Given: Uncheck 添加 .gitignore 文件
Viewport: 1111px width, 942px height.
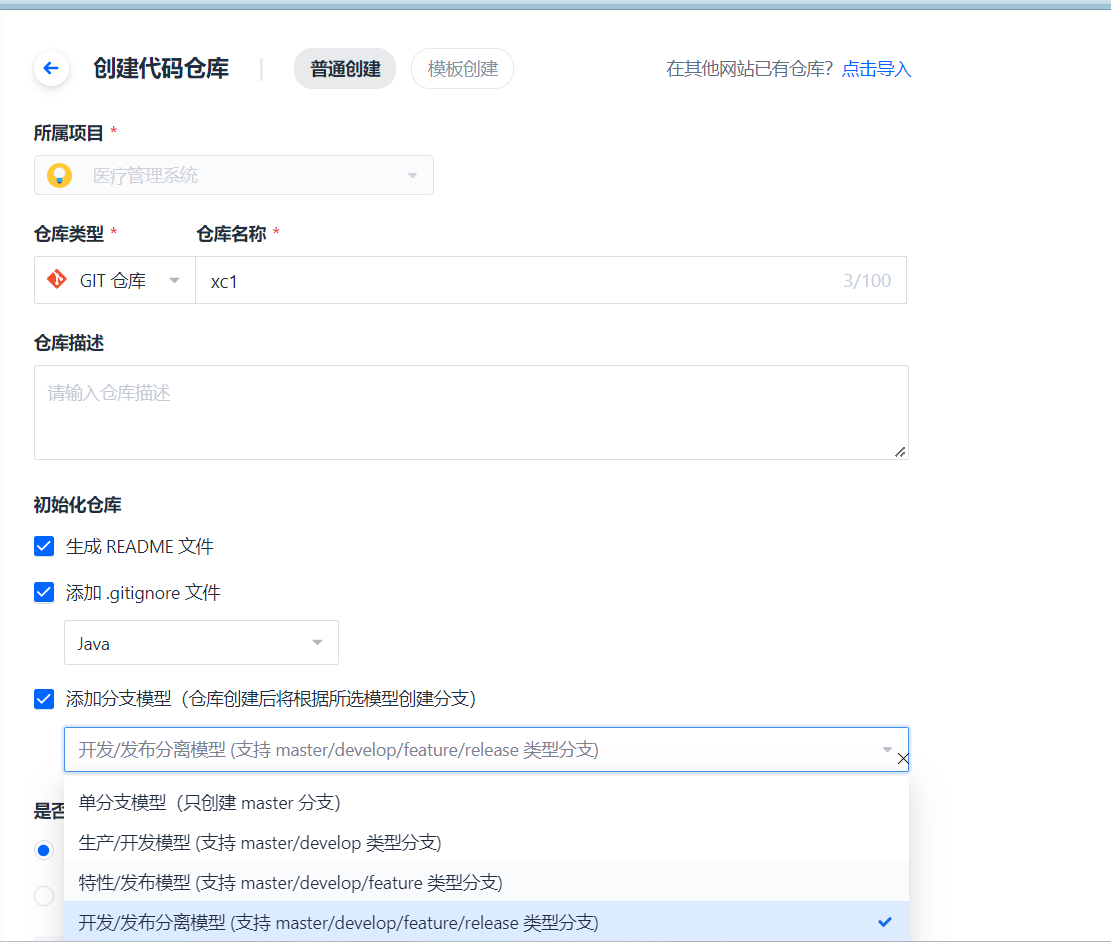Looking at the screenshot, I should [x=44, y=592].
